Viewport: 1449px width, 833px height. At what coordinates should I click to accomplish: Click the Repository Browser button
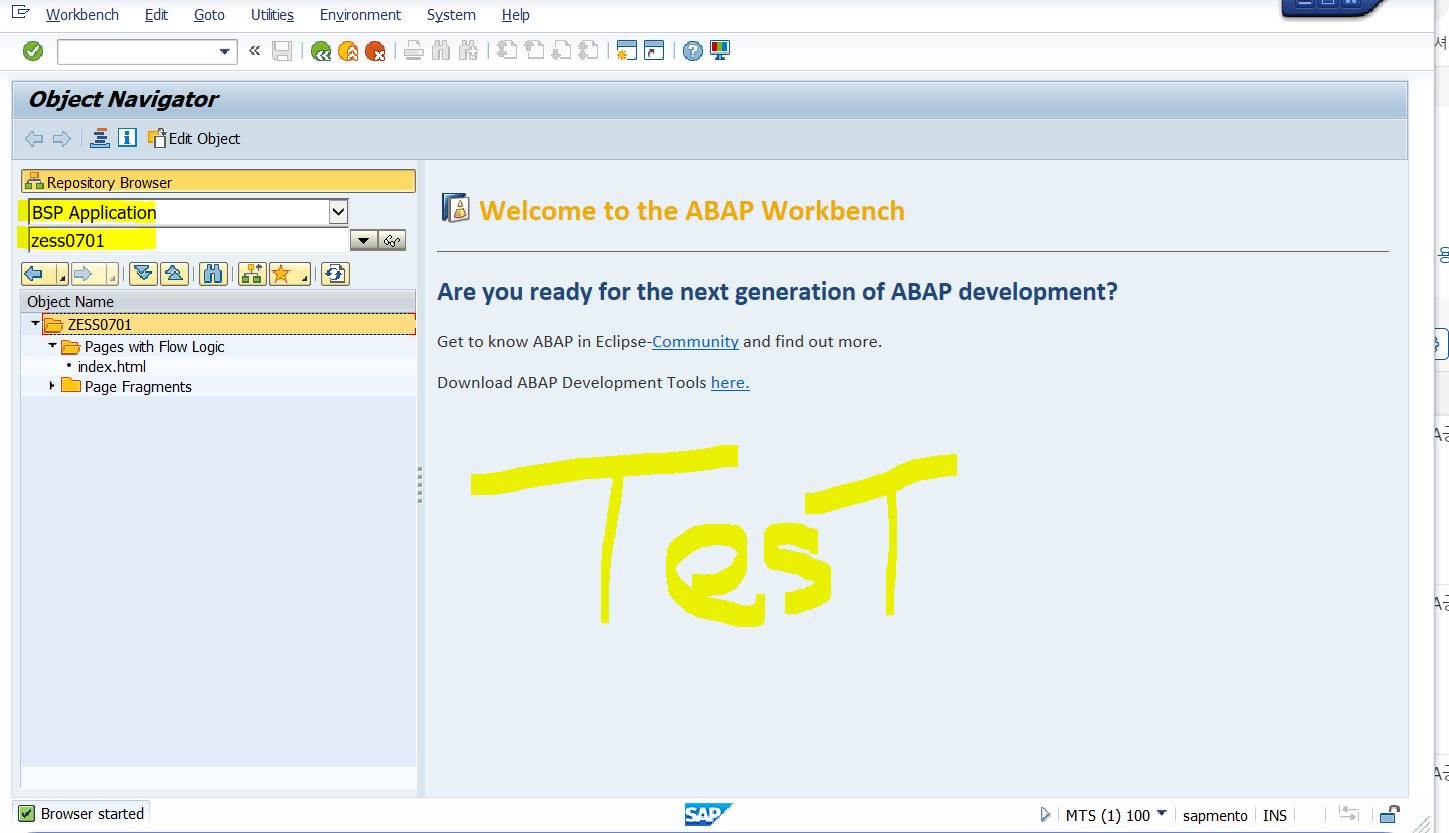coord(218,182)
